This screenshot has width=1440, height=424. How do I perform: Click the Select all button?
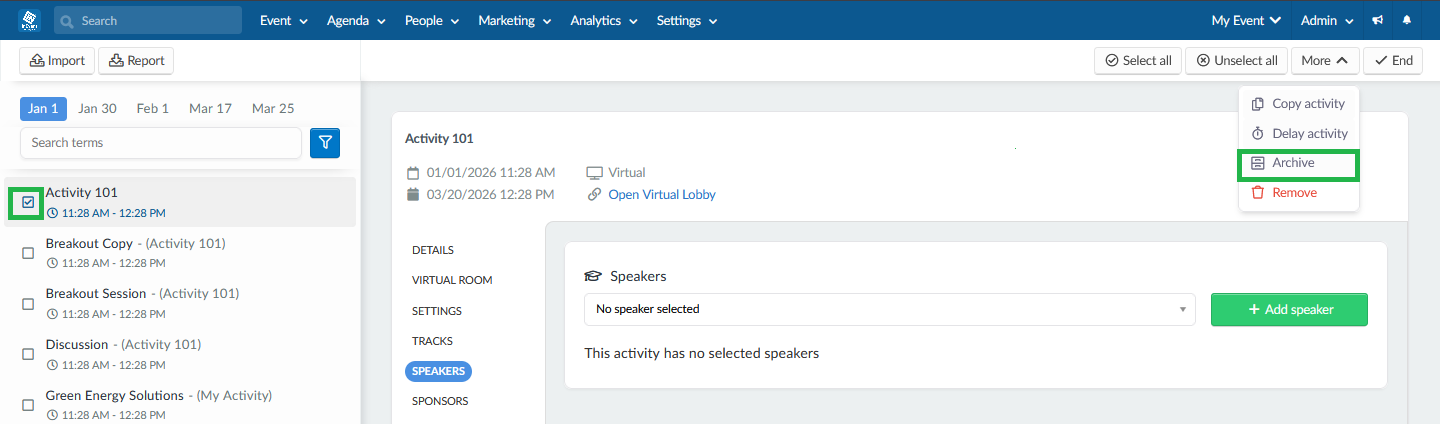pos(1138,61)
